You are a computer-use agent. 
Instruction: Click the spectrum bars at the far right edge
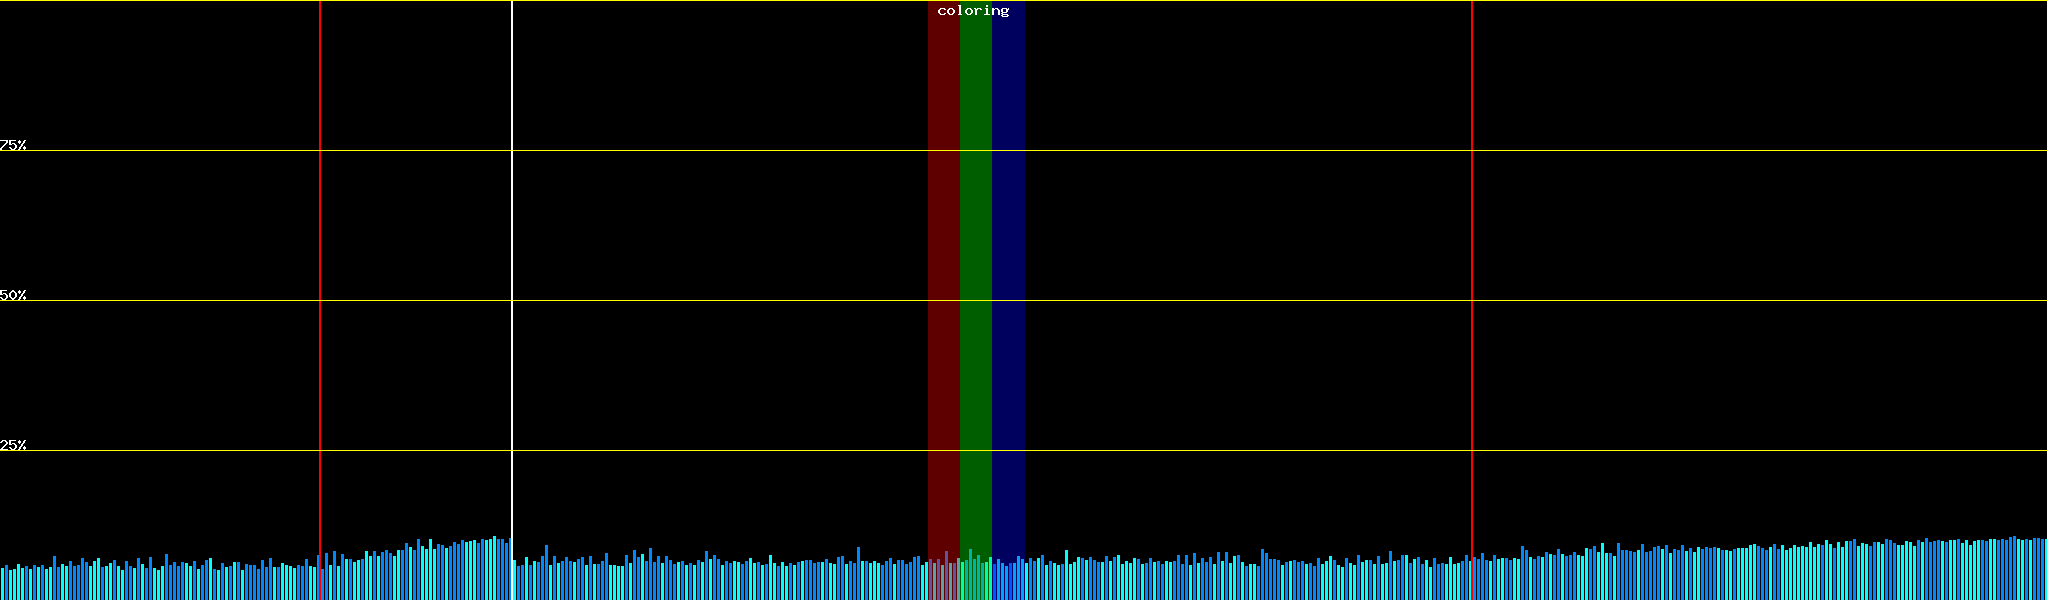pyautogui.click(x=2036, y=572)
